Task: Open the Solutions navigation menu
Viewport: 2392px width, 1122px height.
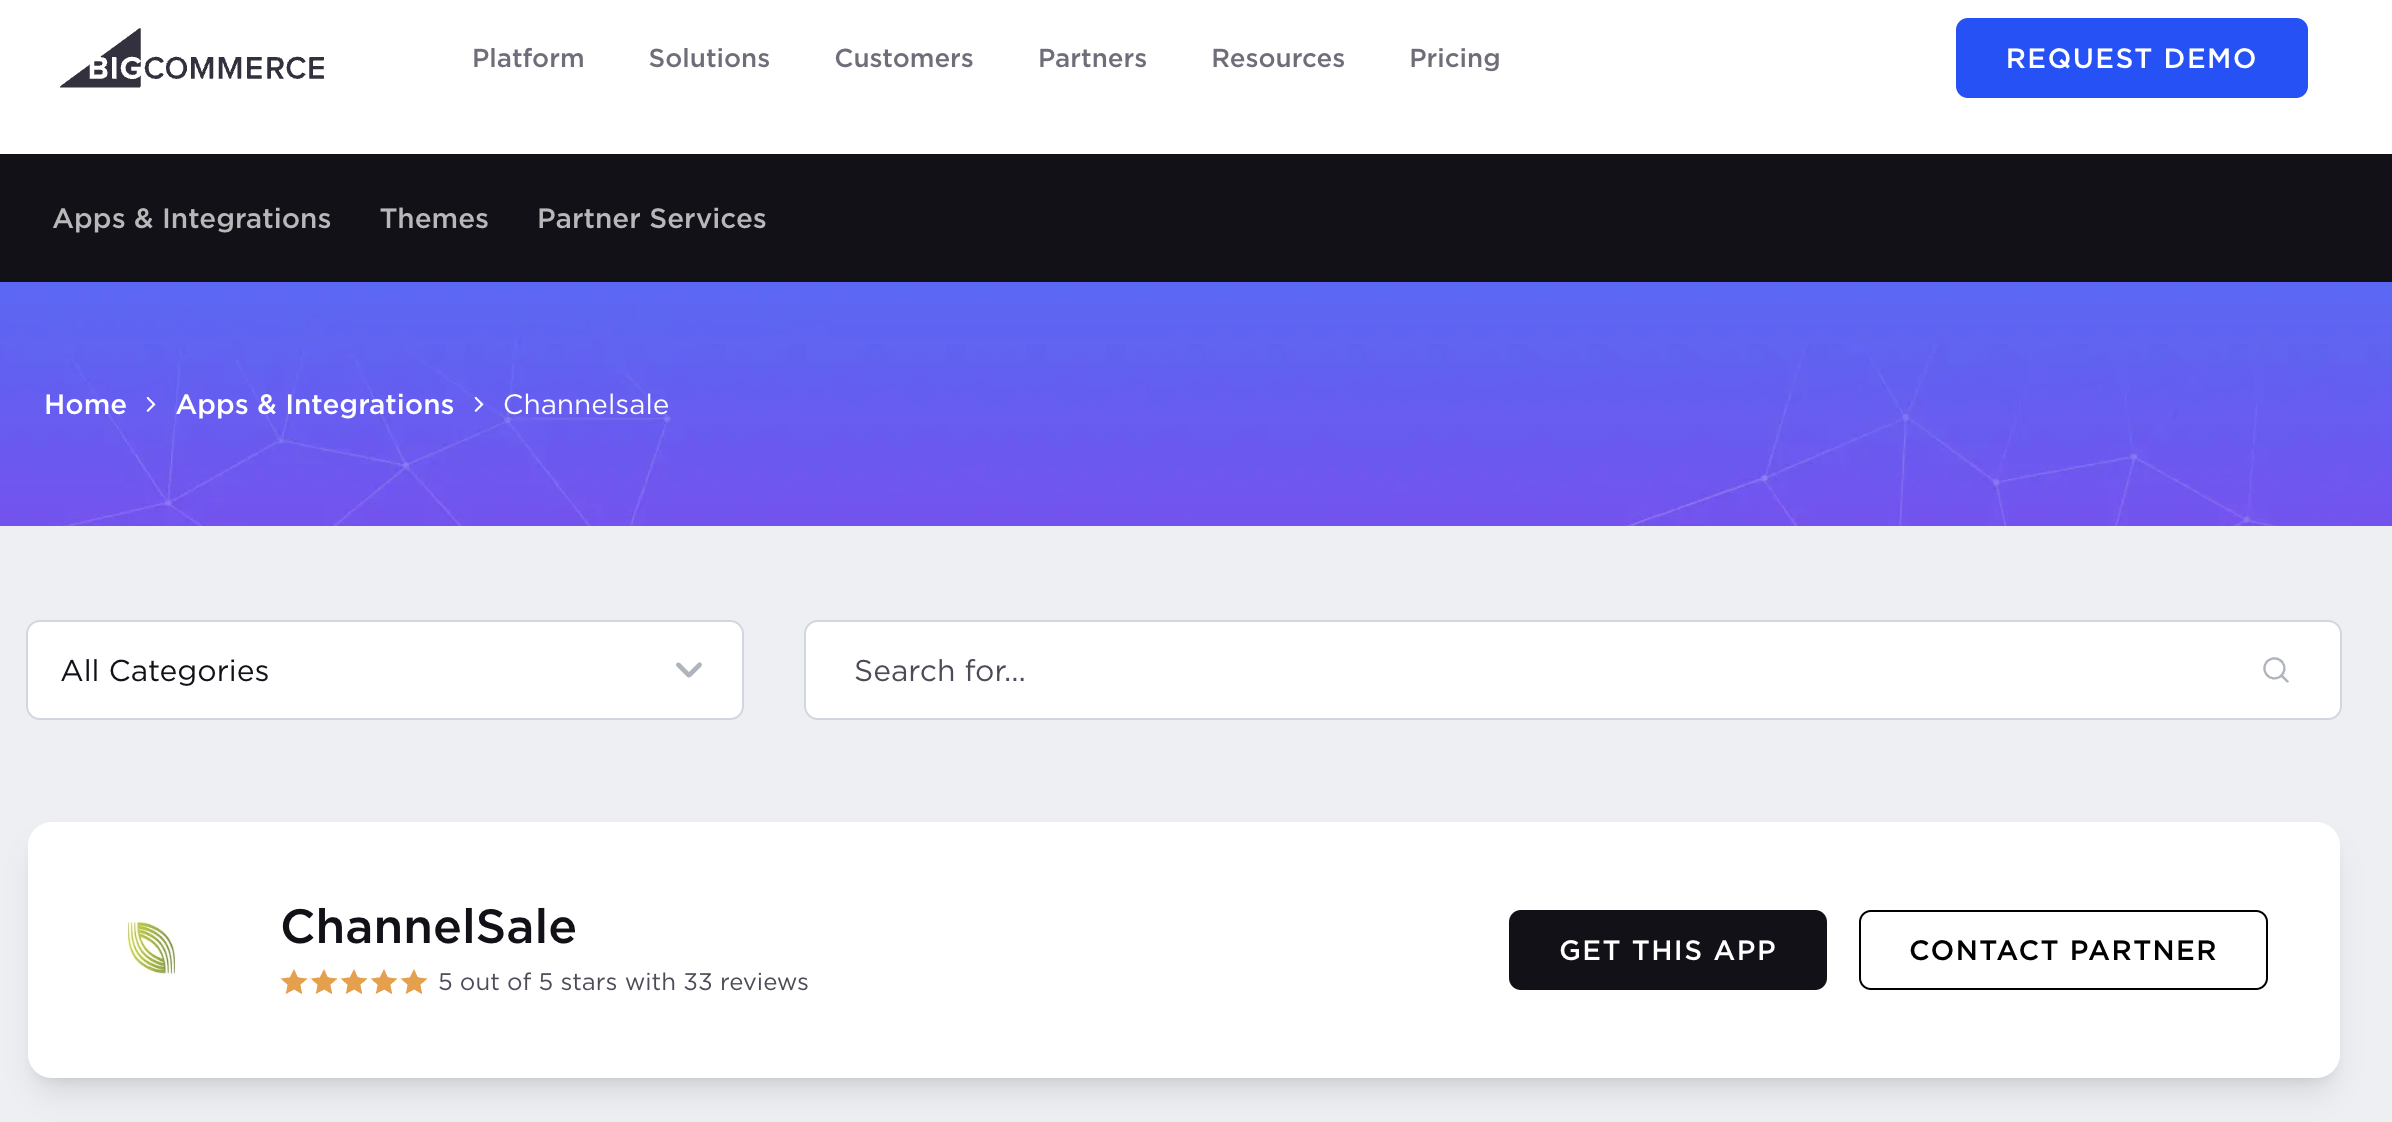Action: click(x=708, y=58)
